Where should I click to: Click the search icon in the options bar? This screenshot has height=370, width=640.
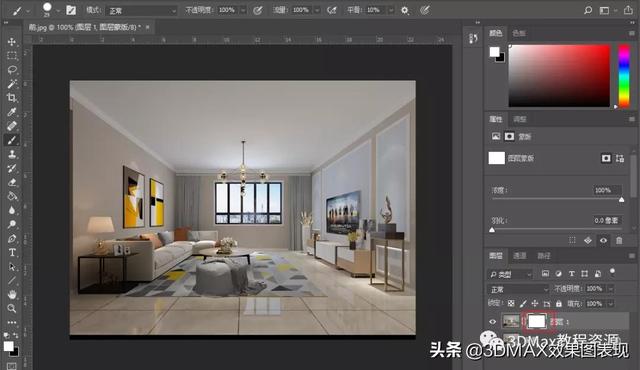(588, 10)
